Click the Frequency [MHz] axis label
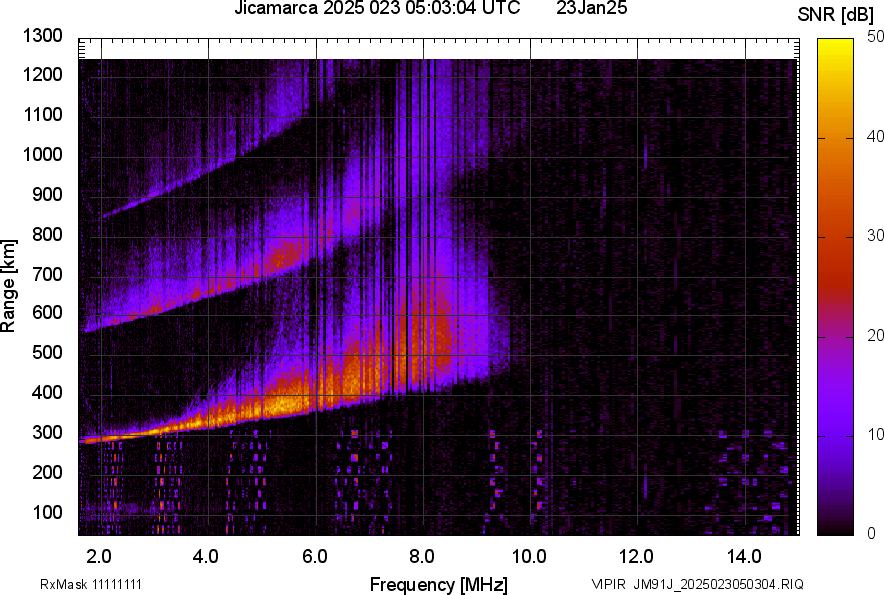The height and width of the screenshot is (595, 884). [438, 584]
